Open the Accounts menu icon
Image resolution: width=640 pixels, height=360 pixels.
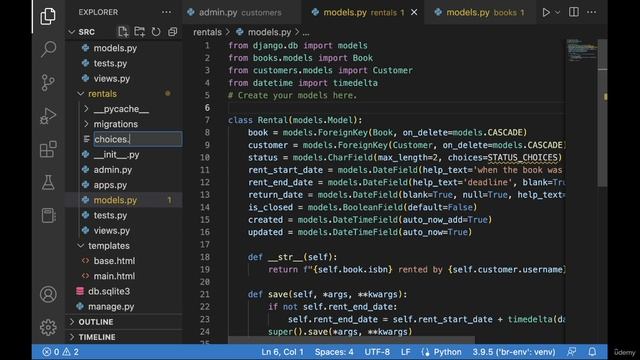point(48,294)
